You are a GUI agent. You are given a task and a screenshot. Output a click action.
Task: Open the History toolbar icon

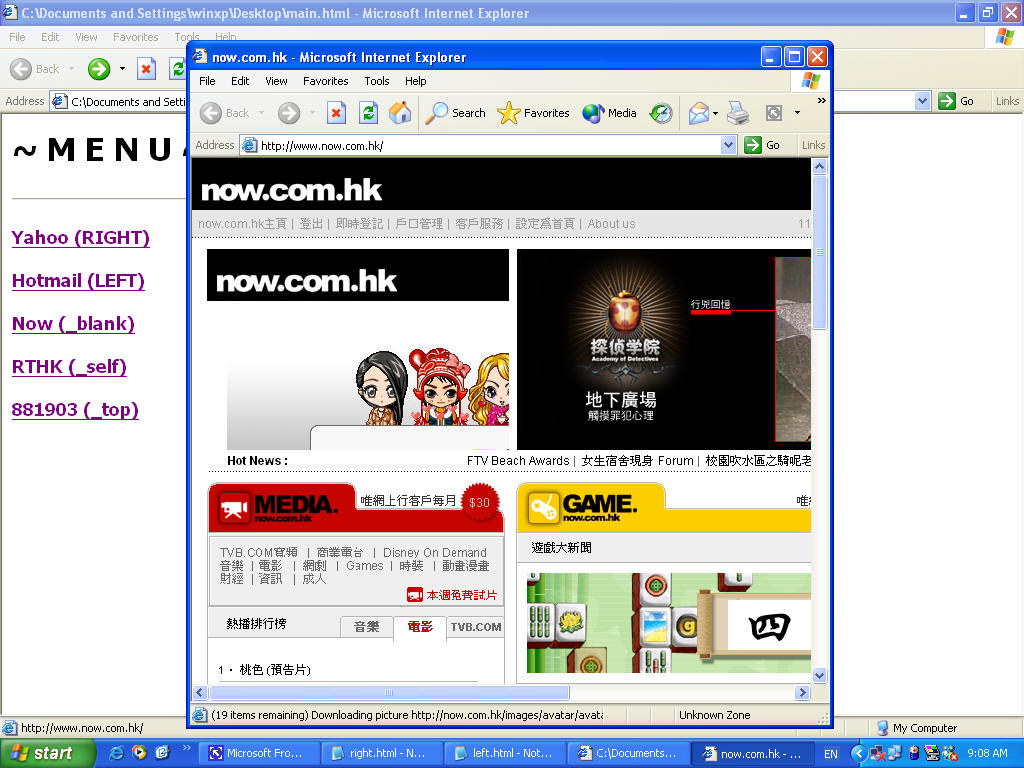click(x=661, y=113)
